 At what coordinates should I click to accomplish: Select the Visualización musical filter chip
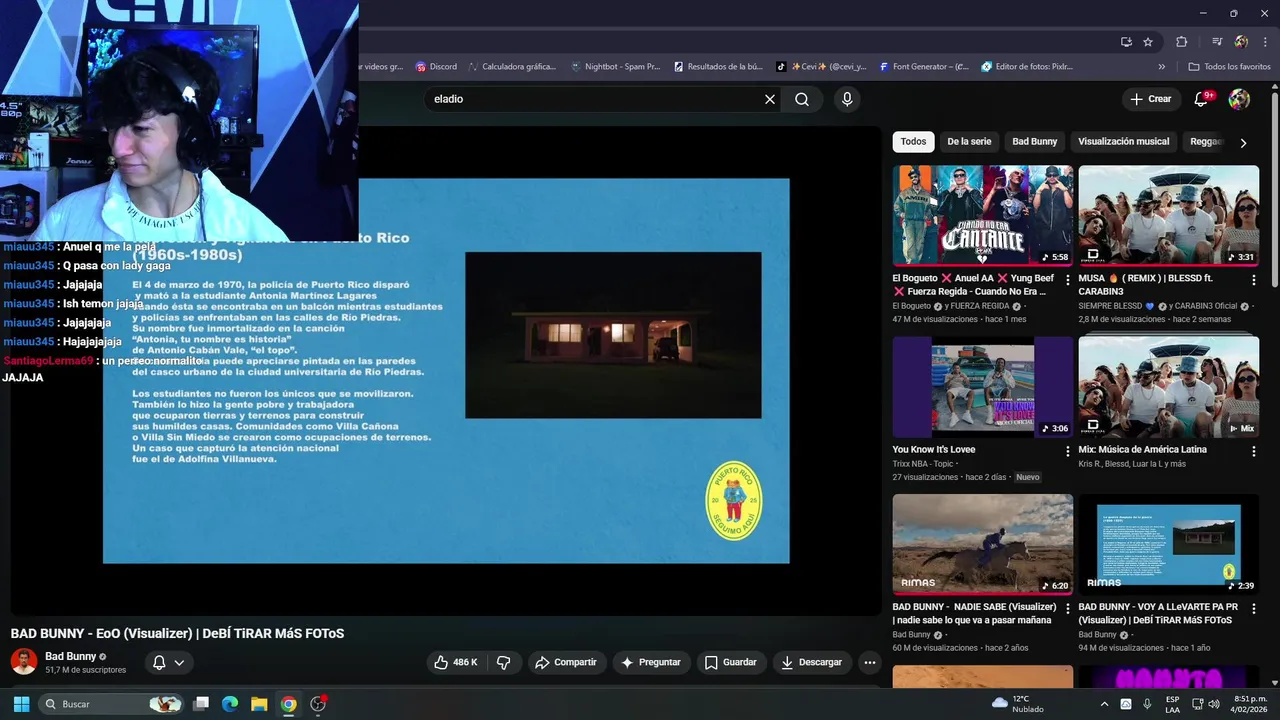(1123, 142)
